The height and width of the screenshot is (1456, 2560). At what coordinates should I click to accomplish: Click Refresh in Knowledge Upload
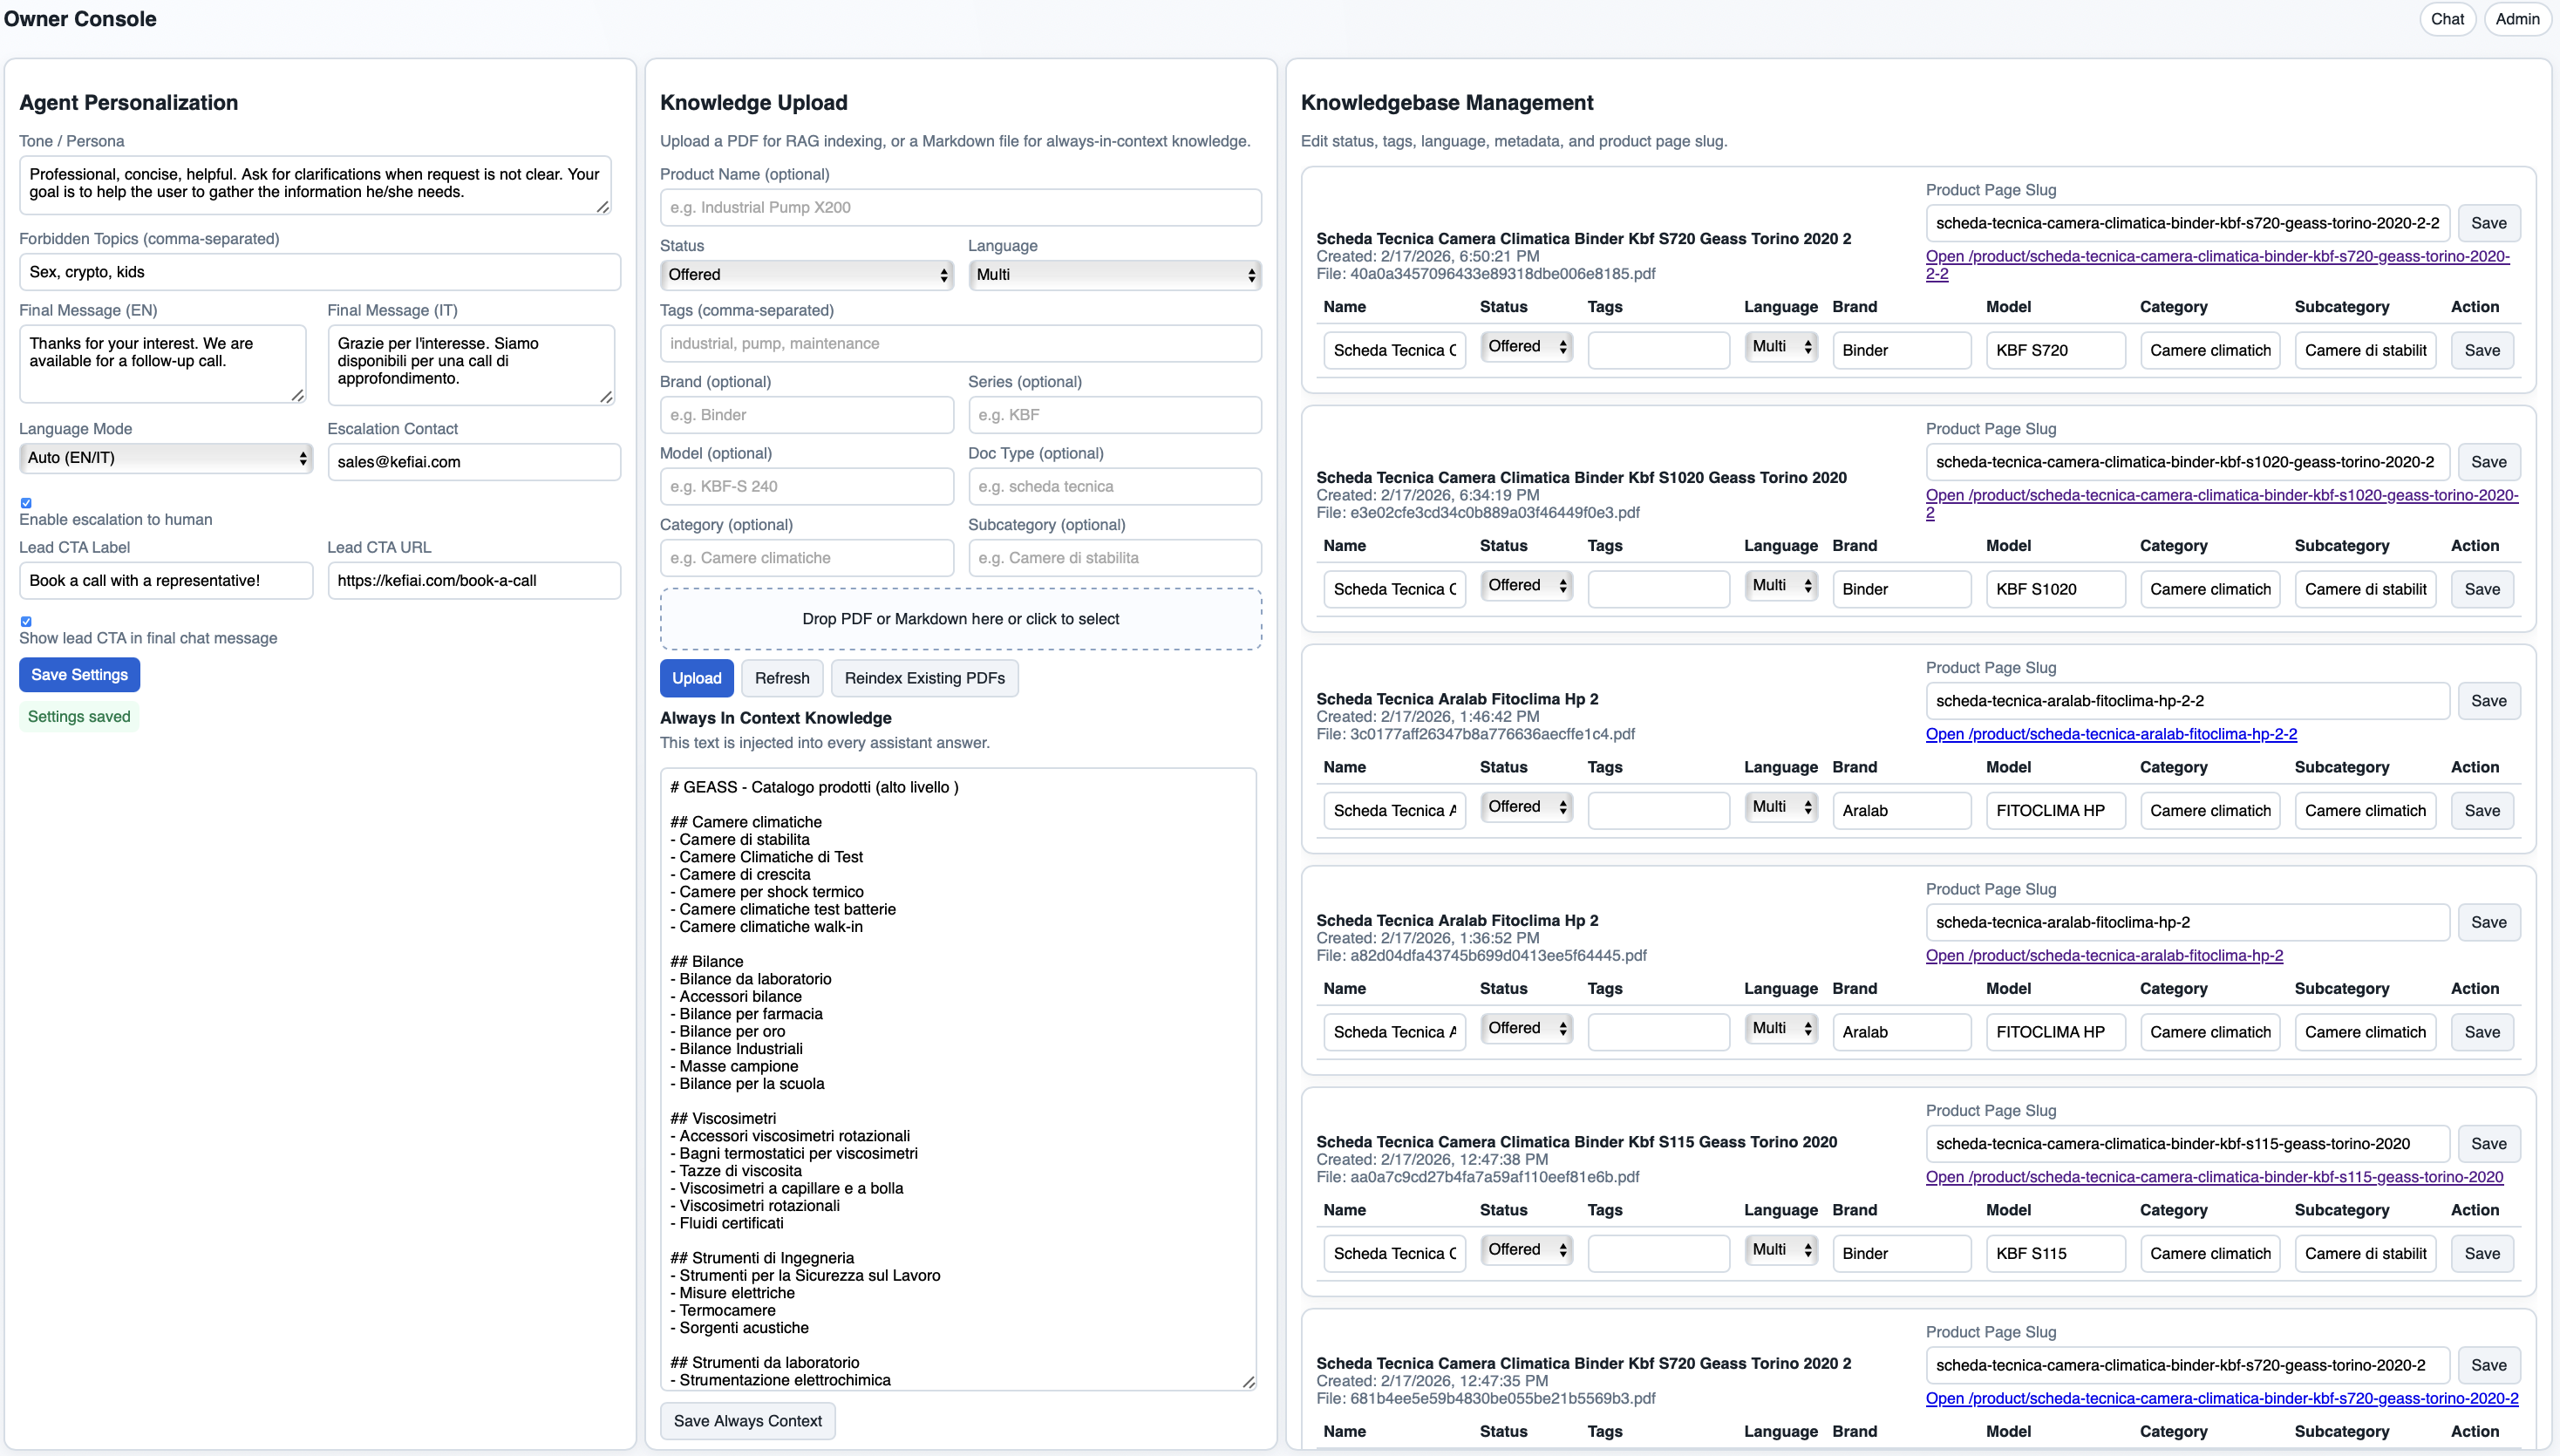(782, 678)
